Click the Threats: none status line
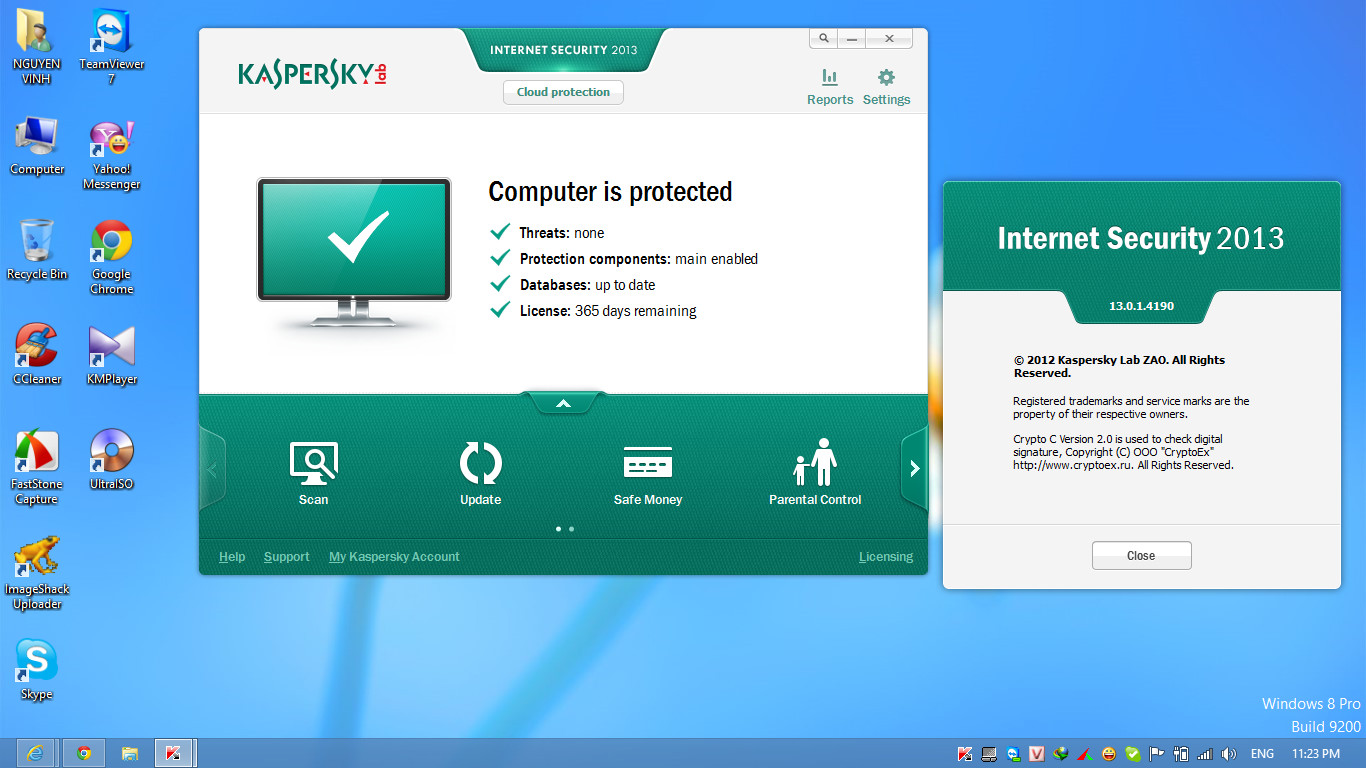Viewport: 1366px width, 768px height. pyautogui.click(x=547, y=233)
